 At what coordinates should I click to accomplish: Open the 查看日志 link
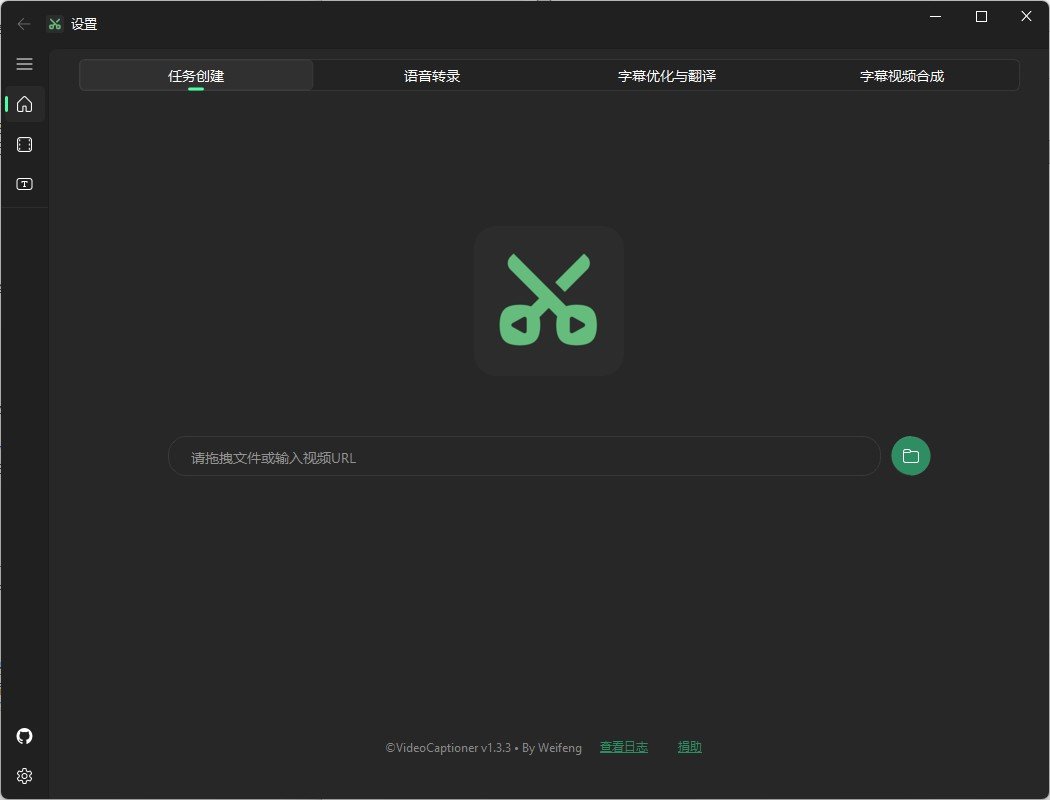[x=624, y=747]
